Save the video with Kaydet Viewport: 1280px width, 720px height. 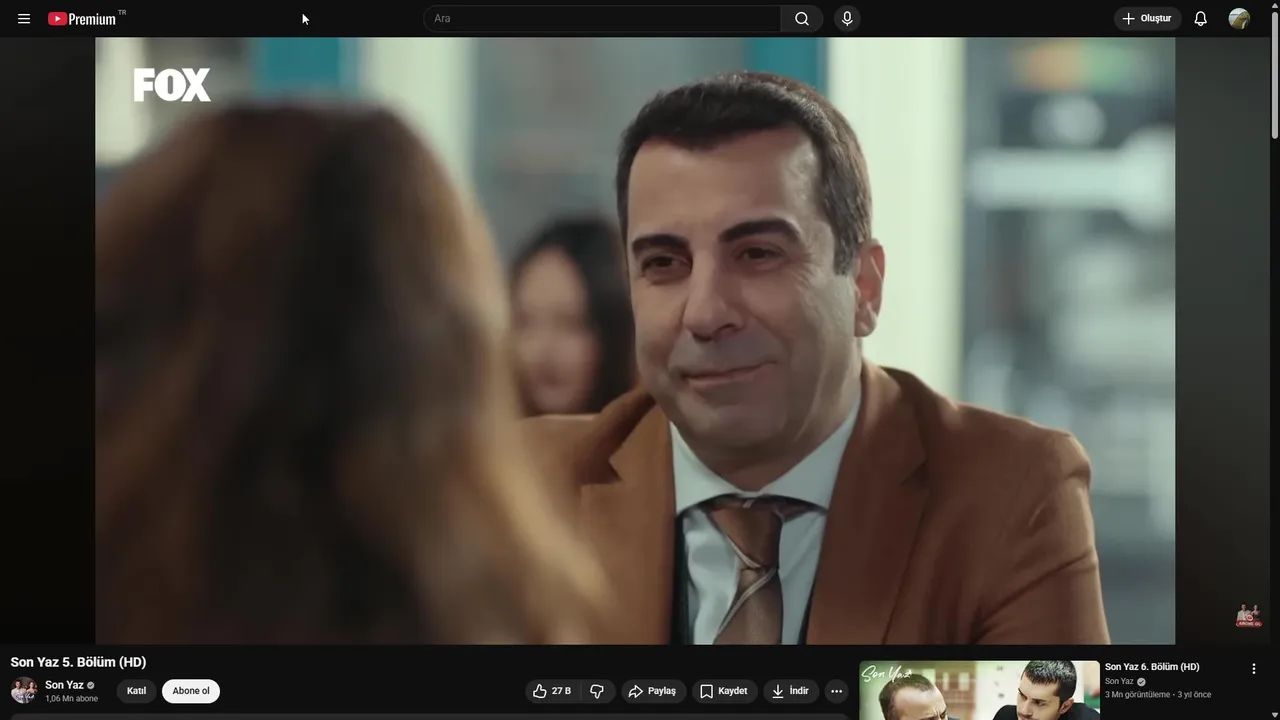coord(724,691)
